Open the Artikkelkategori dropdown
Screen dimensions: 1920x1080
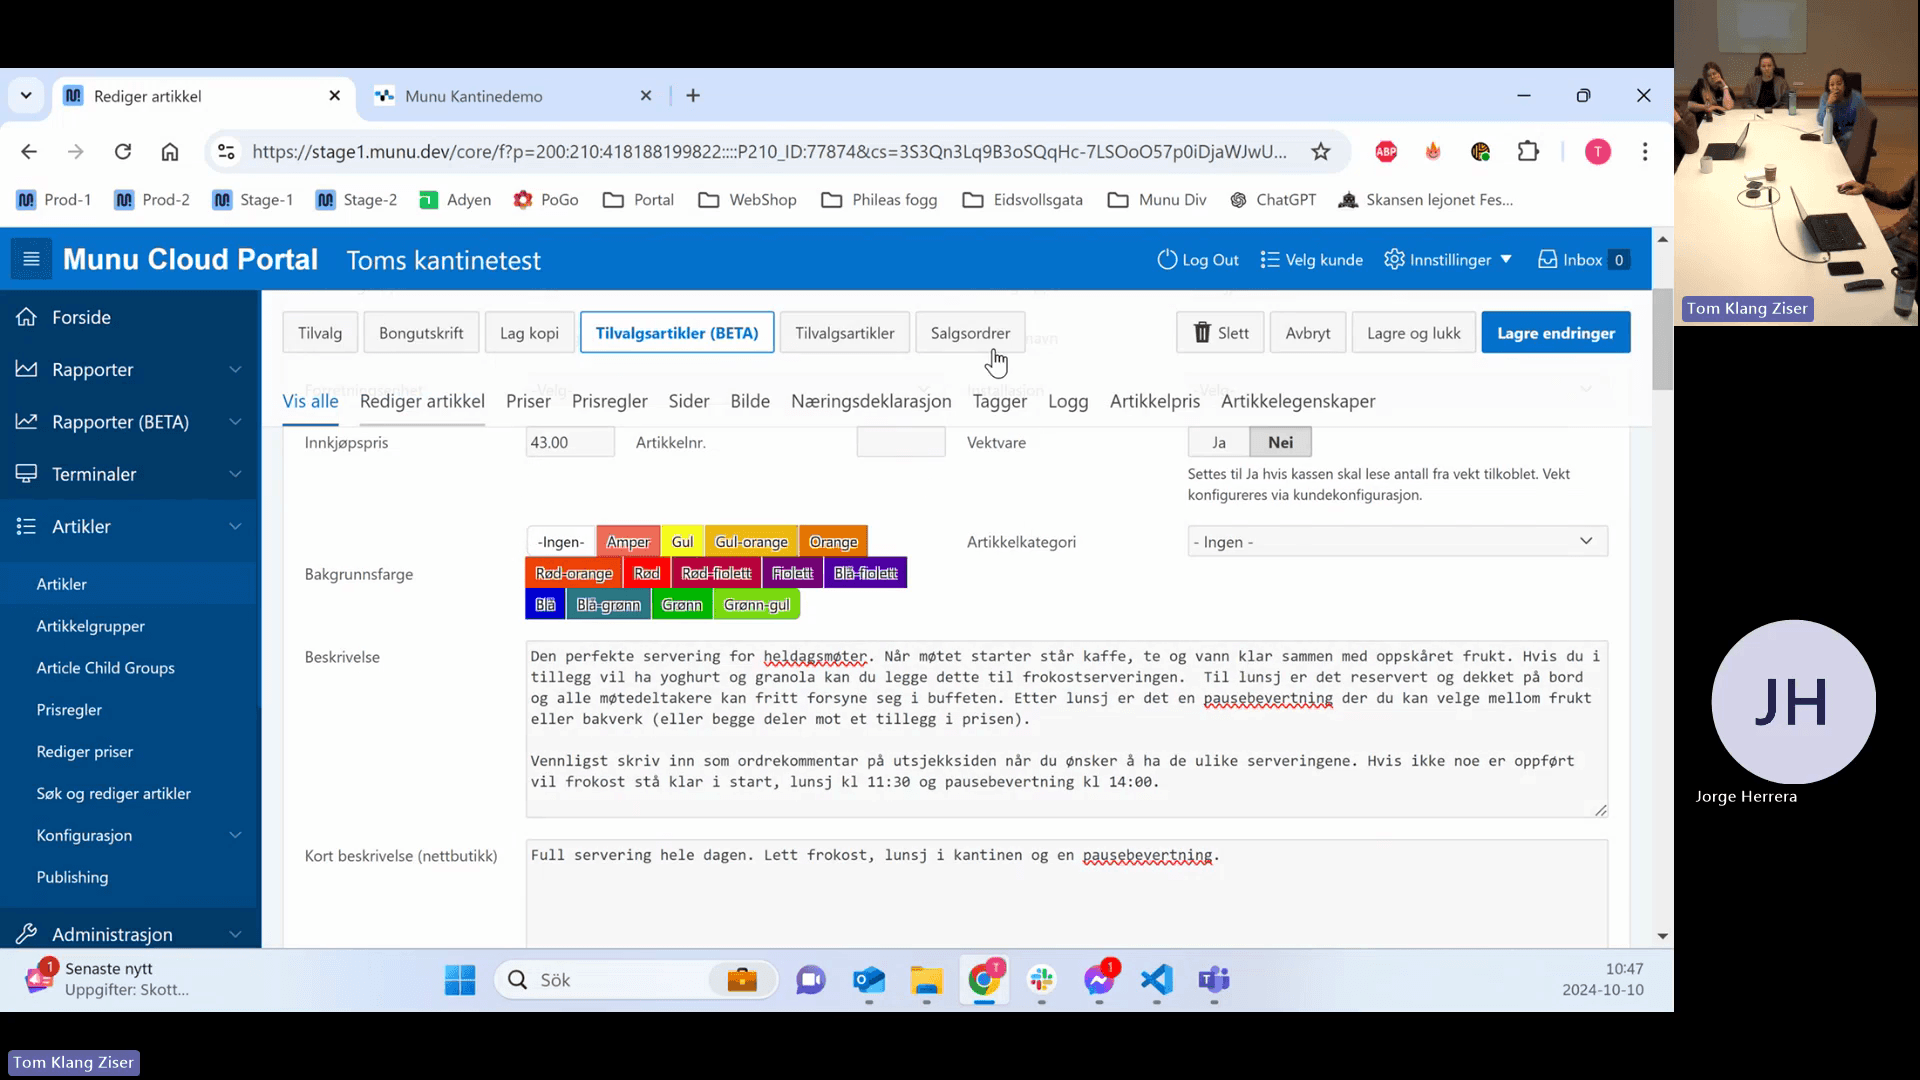click(1397, 541)
